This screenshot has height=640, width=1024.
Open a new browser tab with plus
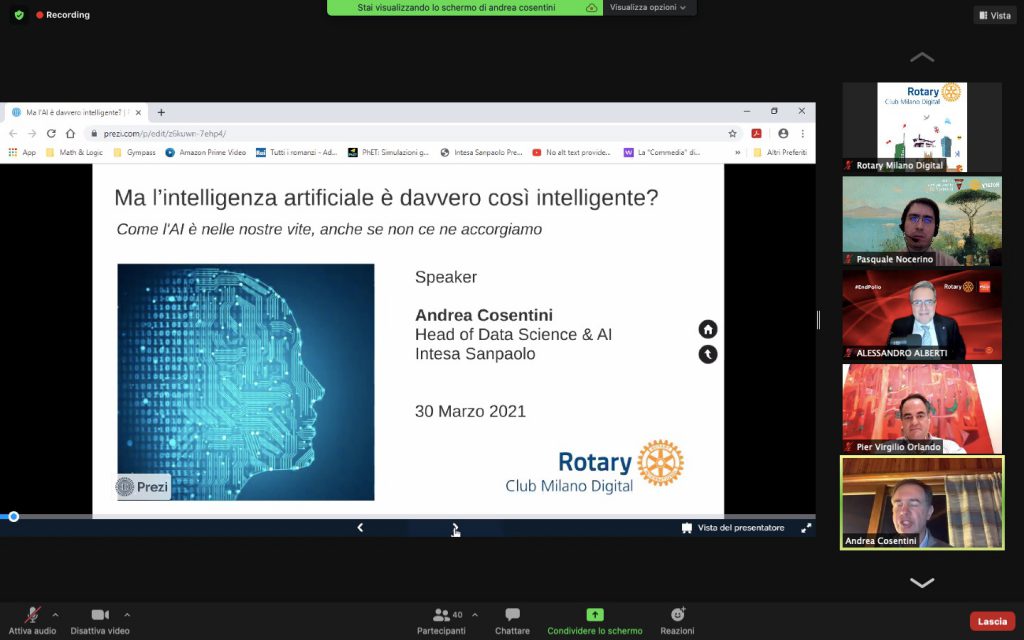(161, 112)
